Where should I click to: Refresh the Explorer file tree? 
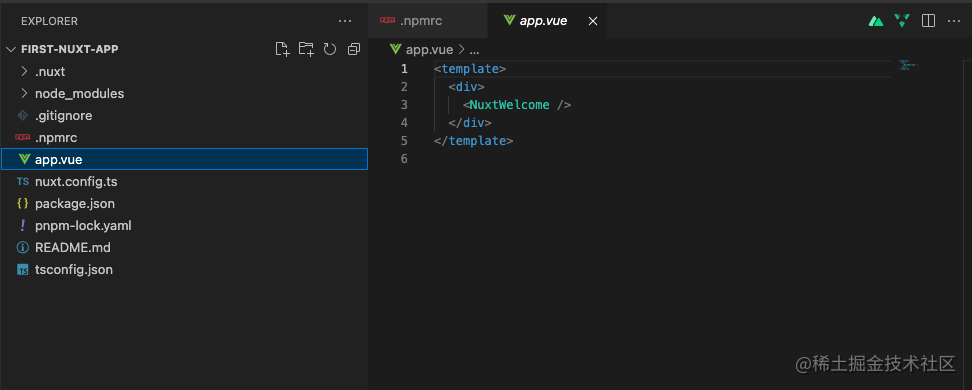click(x=330, y=50)
